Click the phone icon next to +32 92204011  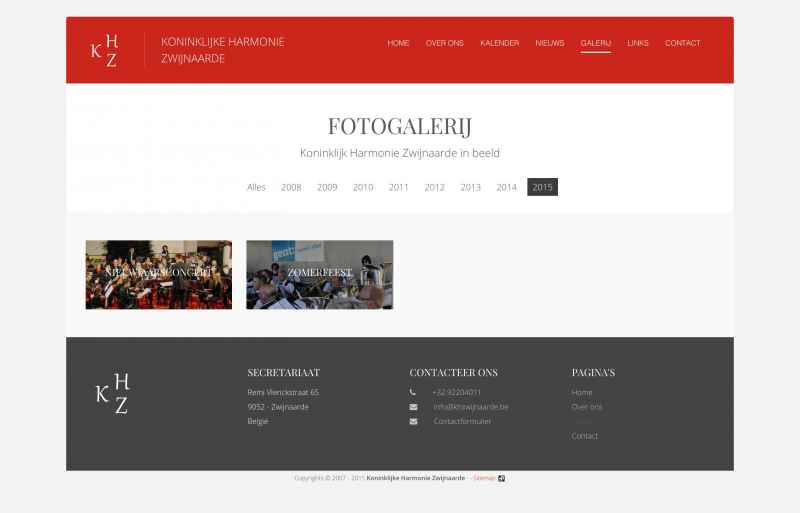(x=413, y=392)
